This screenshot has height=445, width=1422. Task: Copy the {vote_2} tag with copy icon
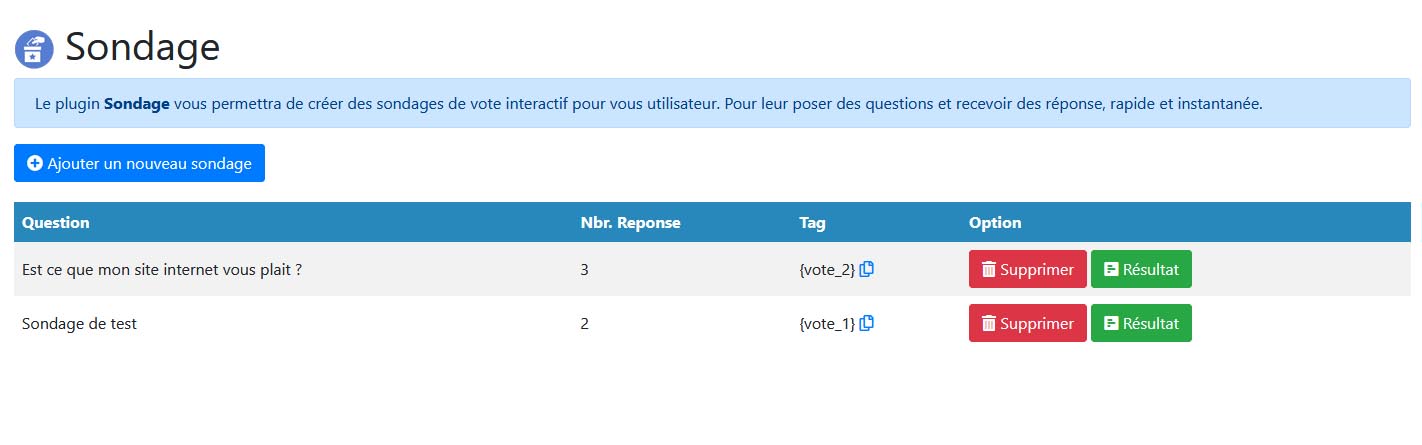coord(867,269)
